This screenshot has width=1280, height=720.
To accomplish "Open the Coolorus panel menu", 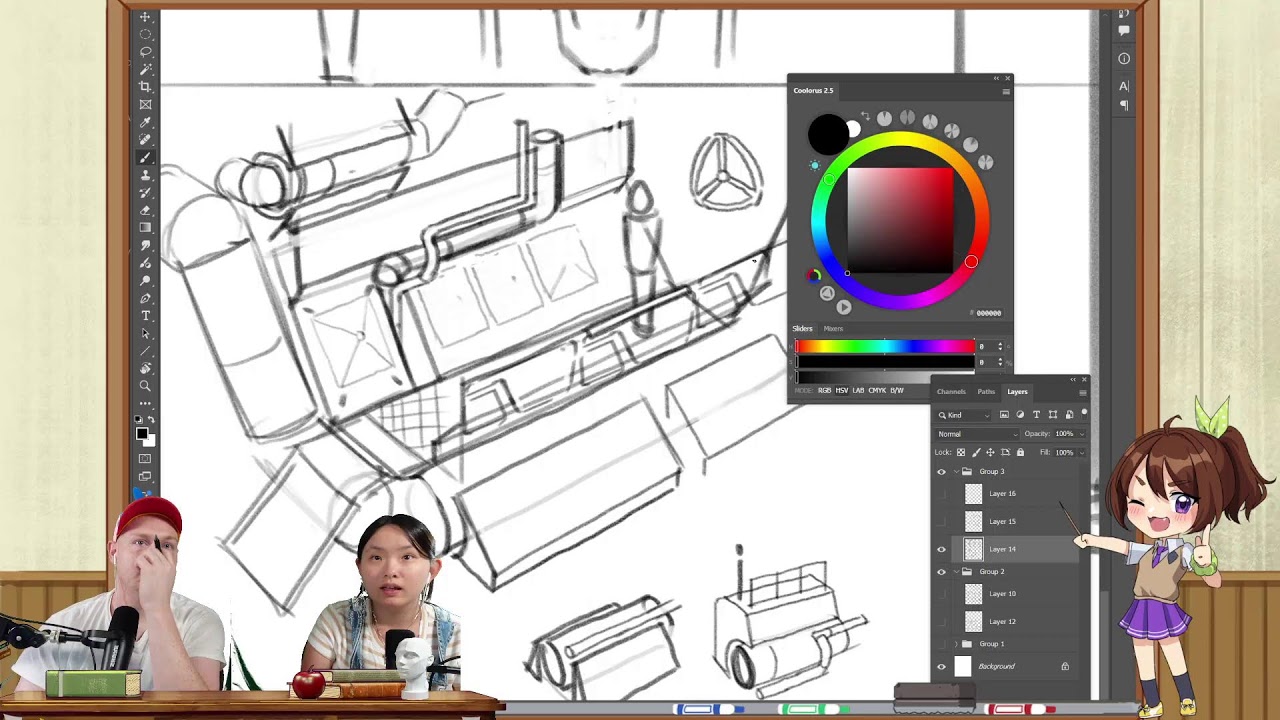I will pyautogui.click(x=1006, y=92).
